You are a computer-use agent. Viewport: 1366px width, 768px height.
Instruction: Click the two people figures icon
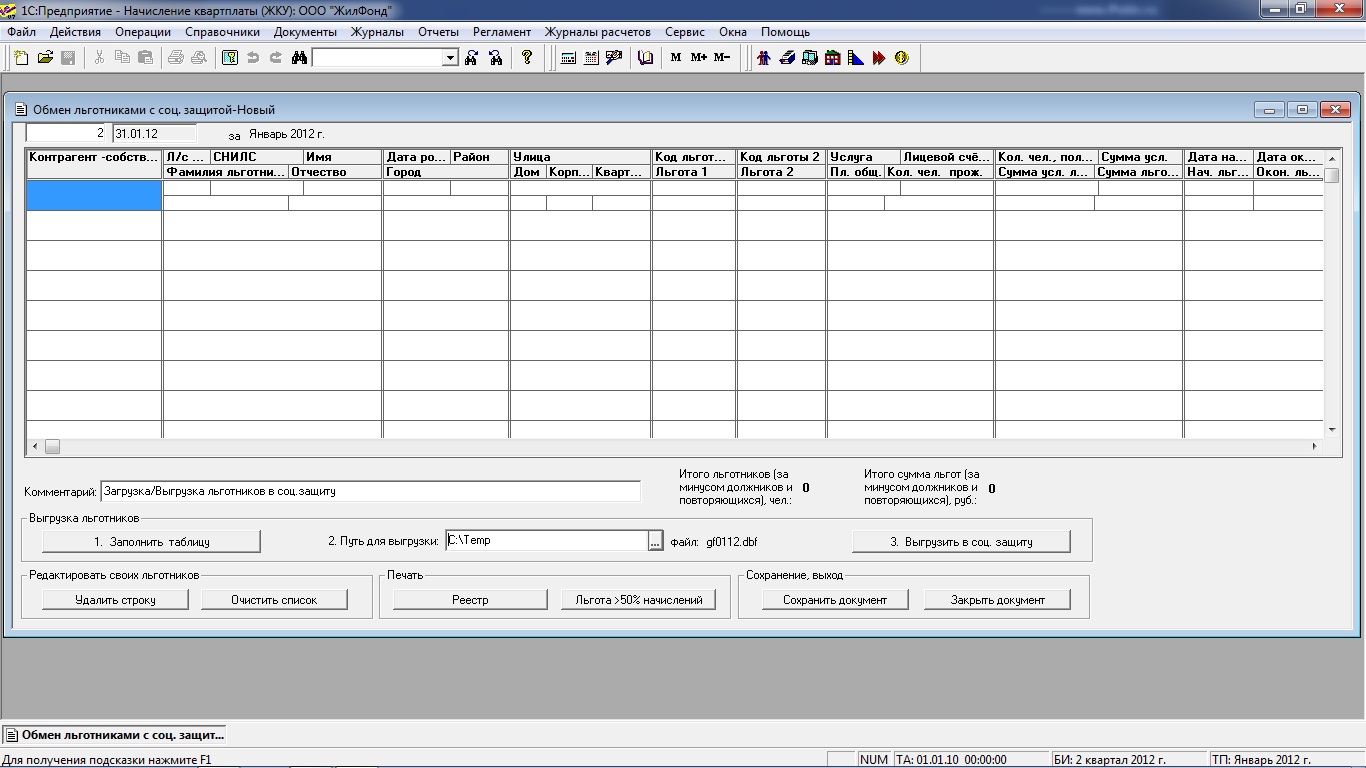click(x=764, y=58)
